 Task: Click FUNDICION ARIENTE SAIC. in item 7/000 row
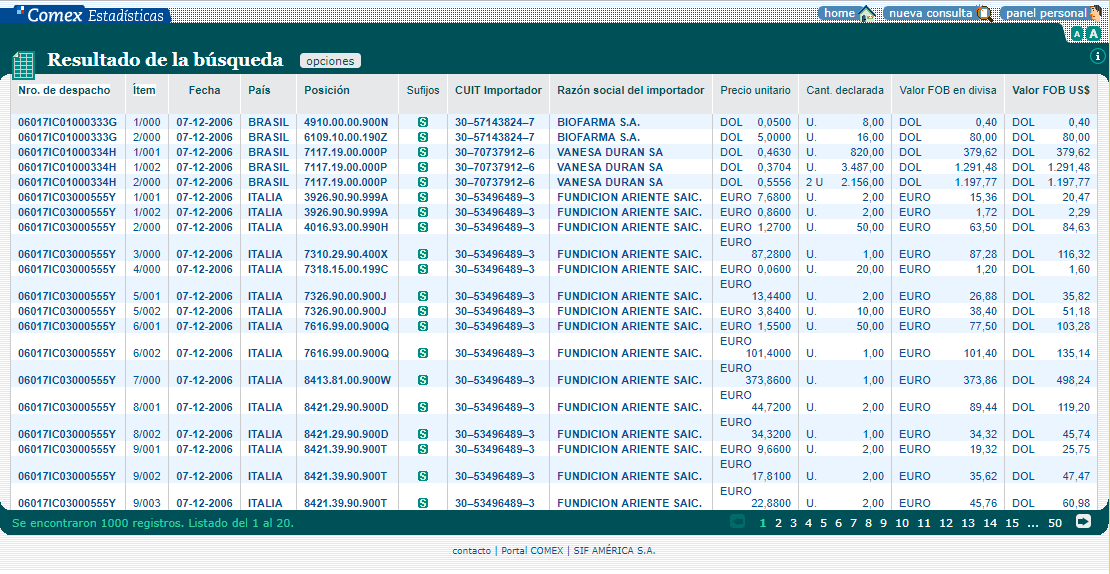[629, 380]
